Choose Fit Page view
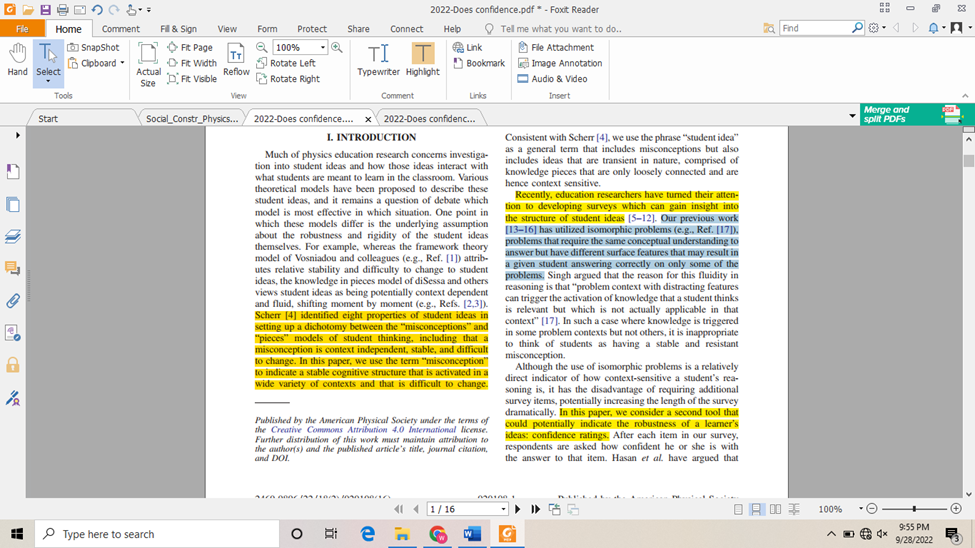 tap(190, 47)
